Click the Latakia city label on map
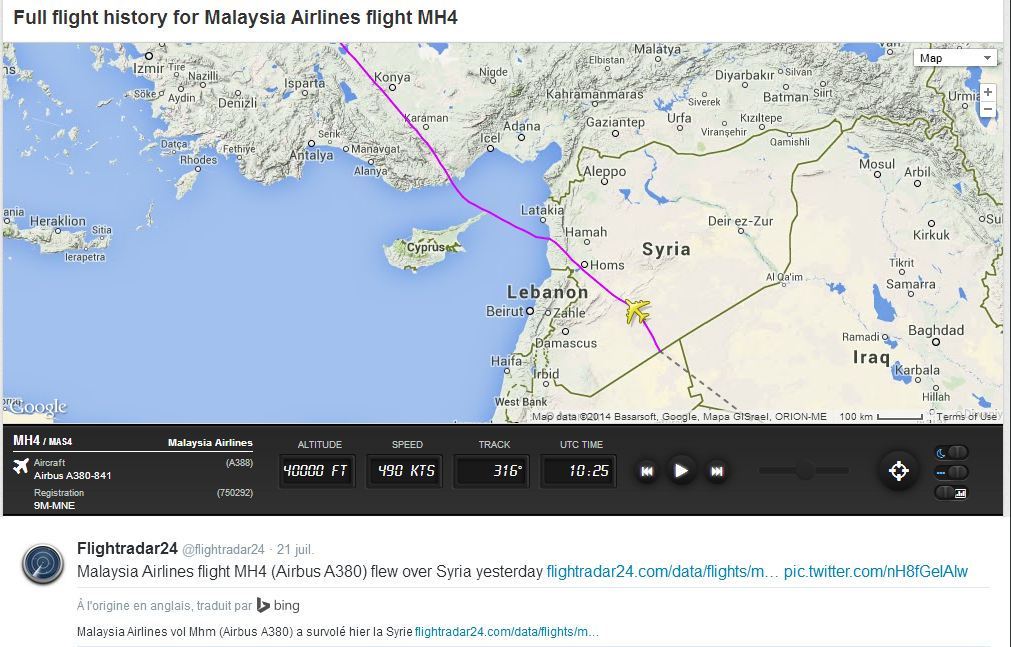Image resolution: width=1011 pixels, height=647 pixels. tap(542, 210)
